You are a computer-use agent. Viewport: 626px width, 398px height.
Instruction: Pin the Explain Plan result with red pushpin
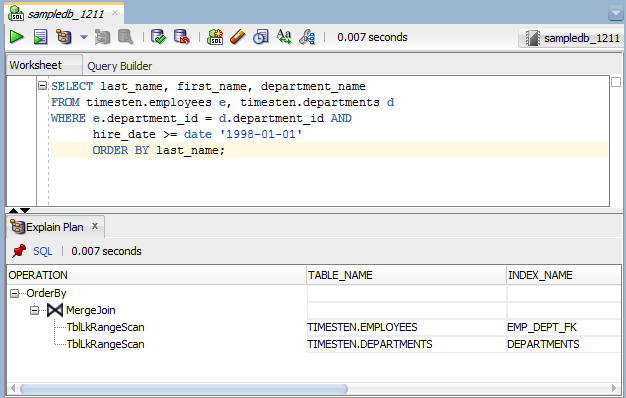pos(19,251)
